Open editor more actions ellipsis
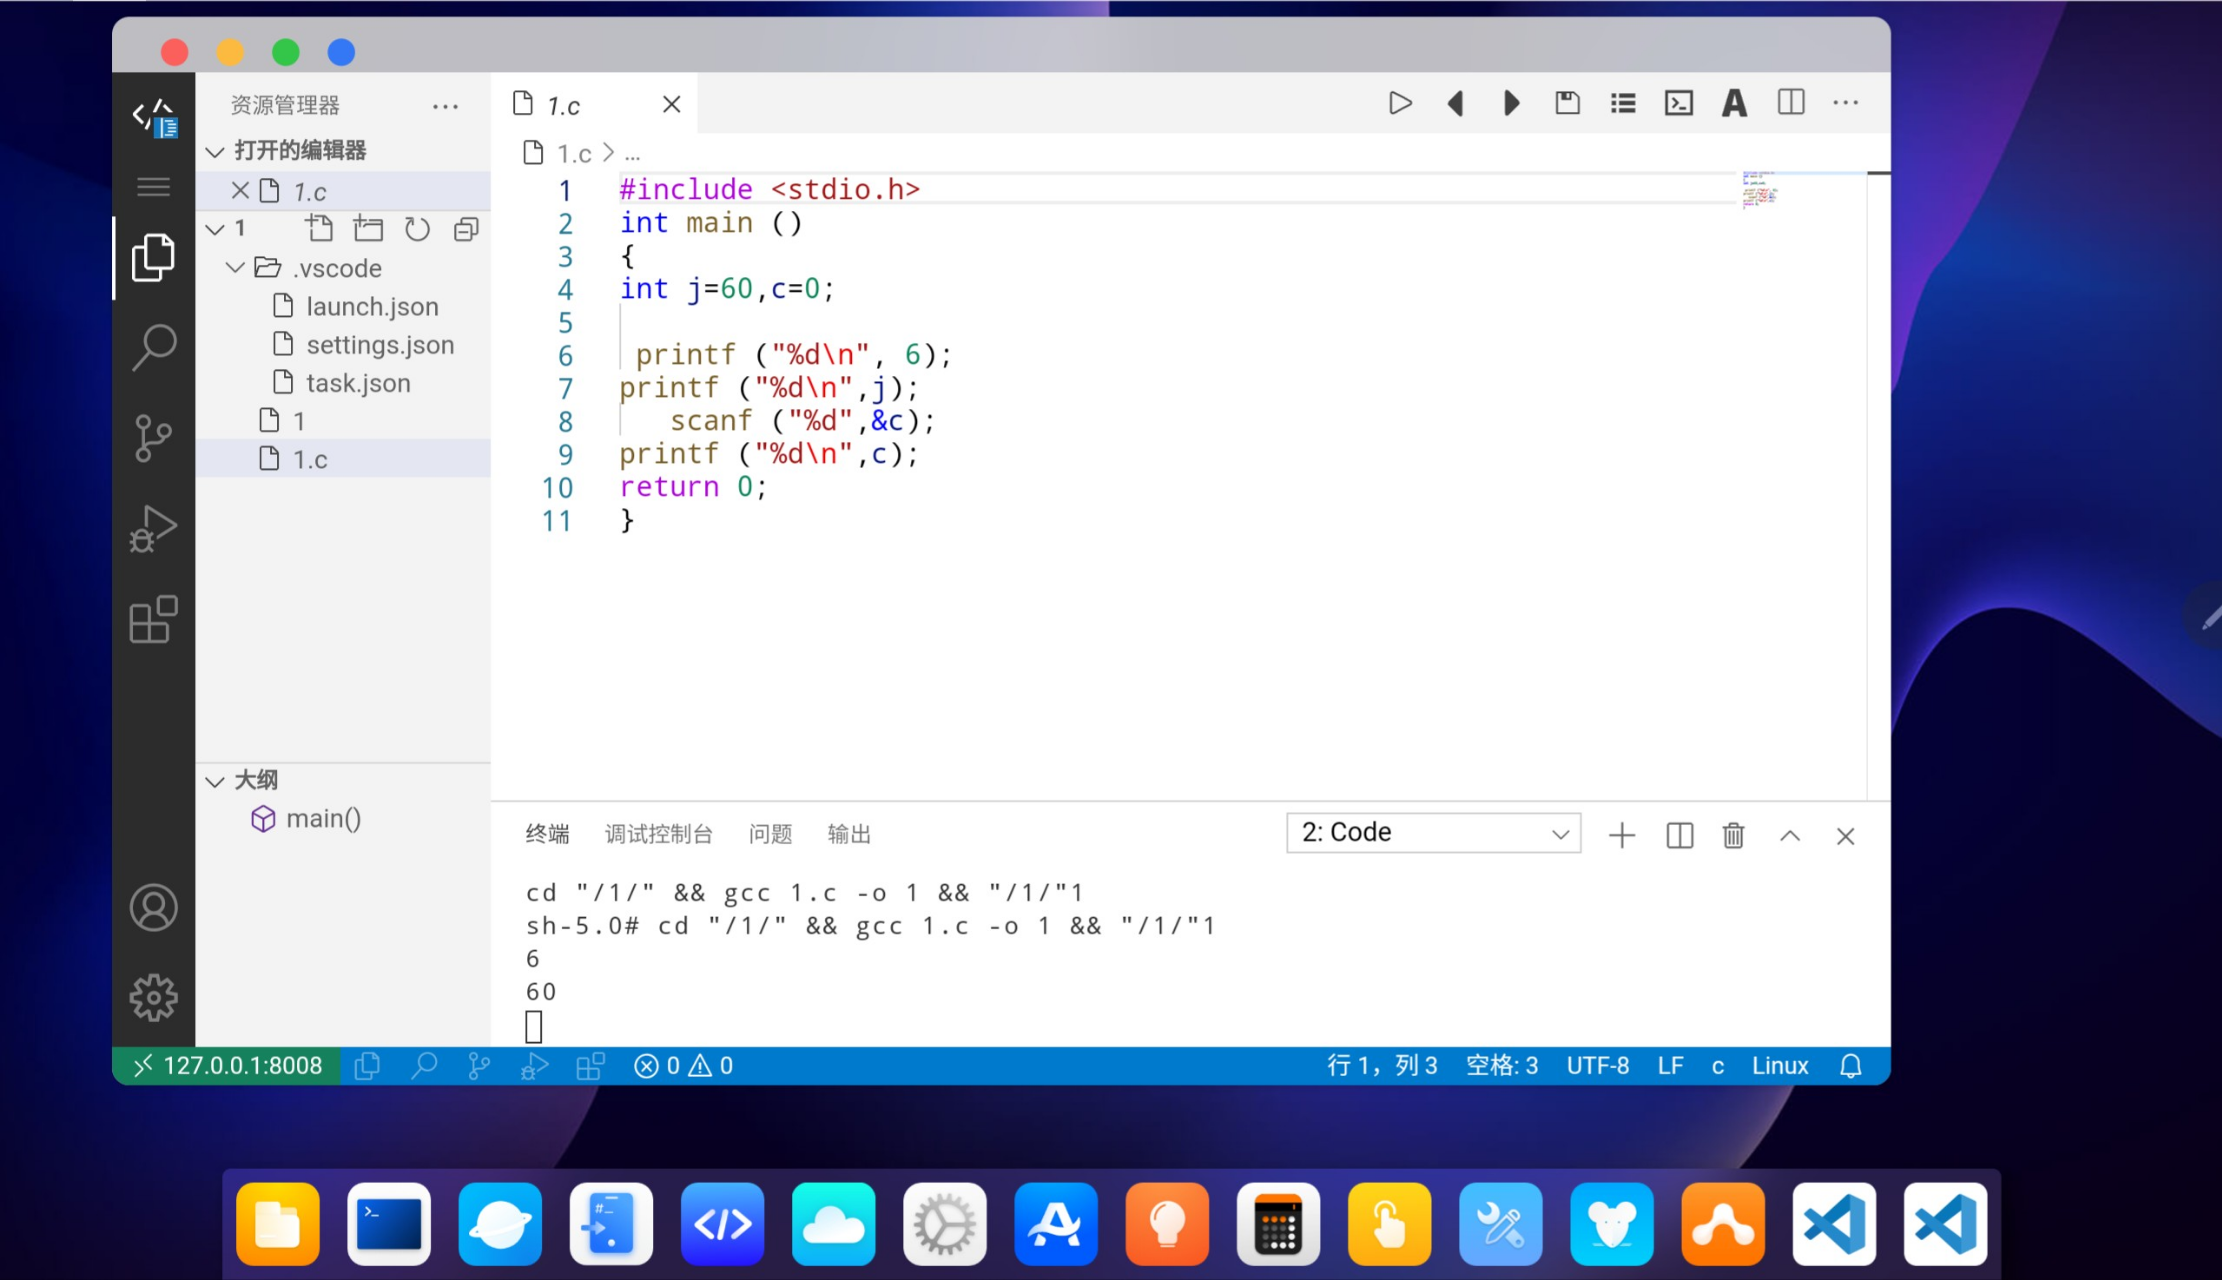This screenshot has width=2222, height=1280. [1846, 102]
